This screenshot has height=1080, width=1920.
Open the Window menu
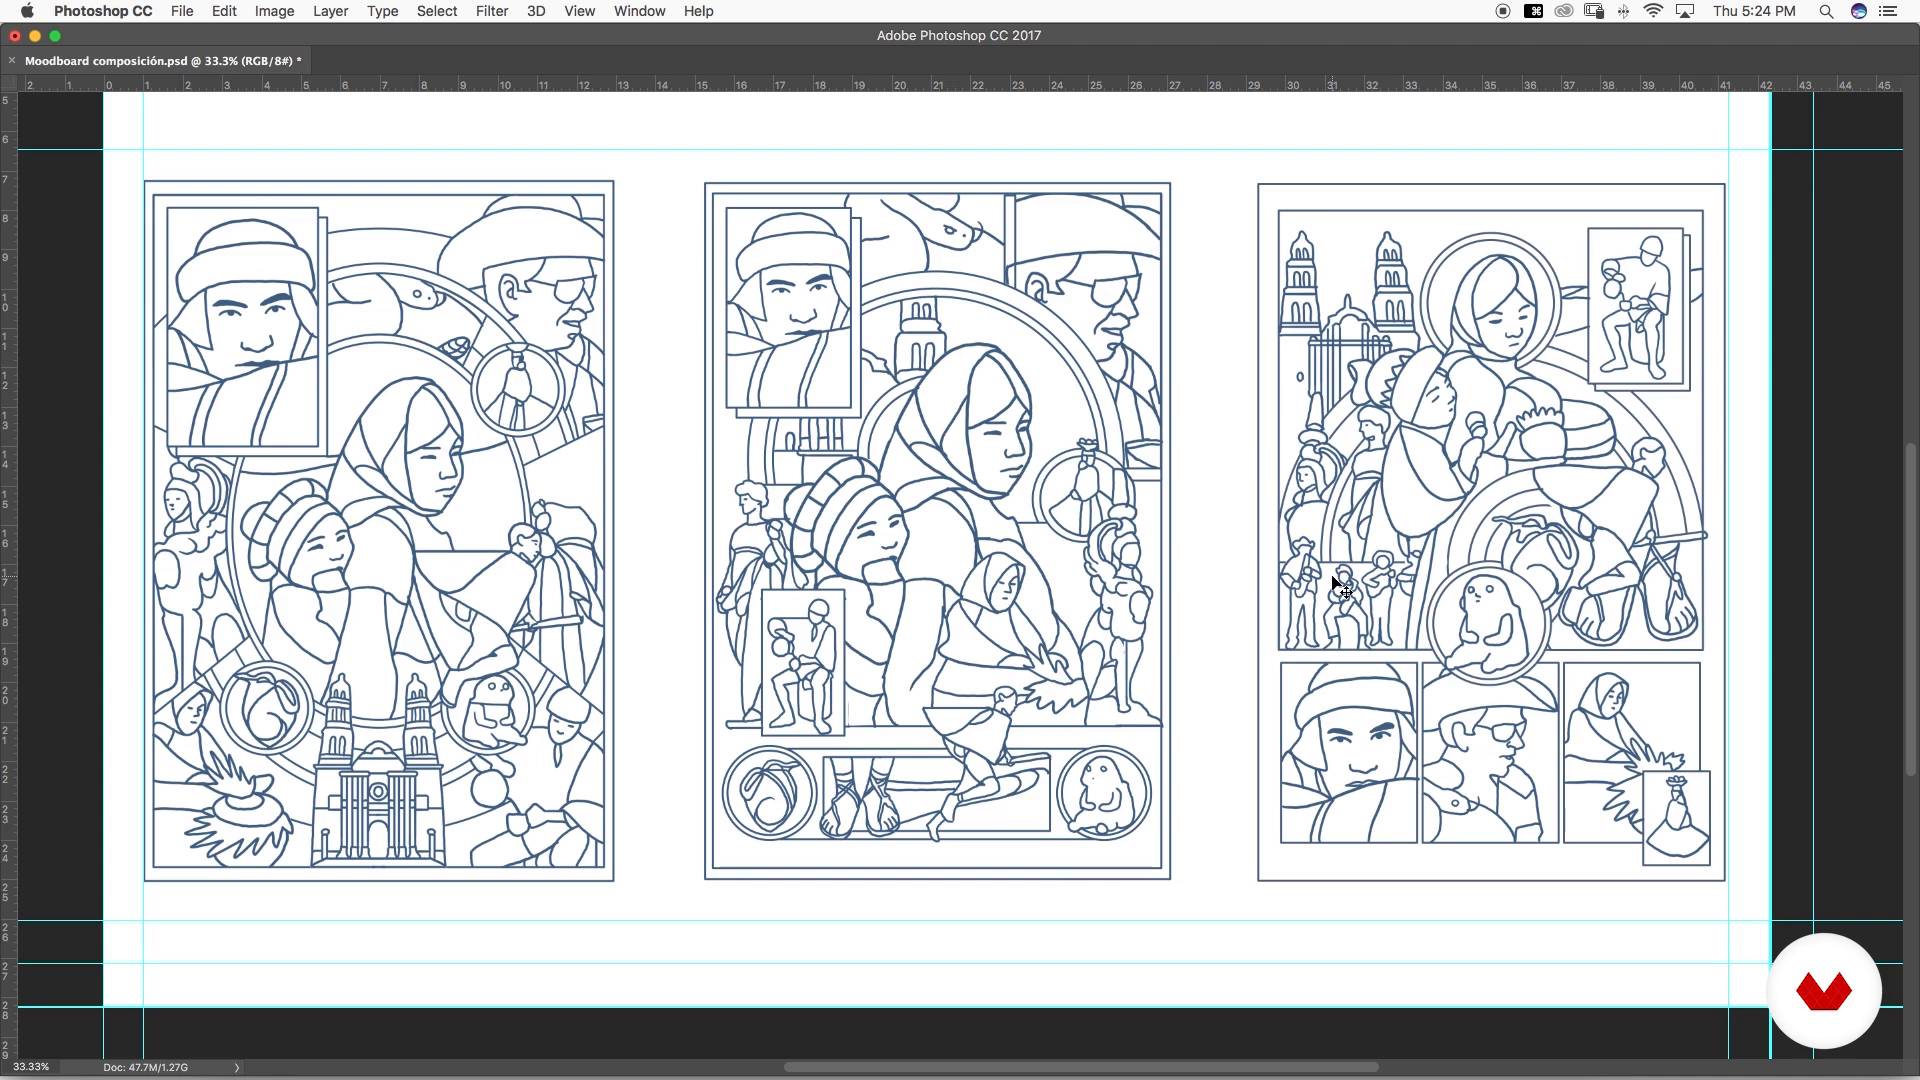click(x=639, y=11)
